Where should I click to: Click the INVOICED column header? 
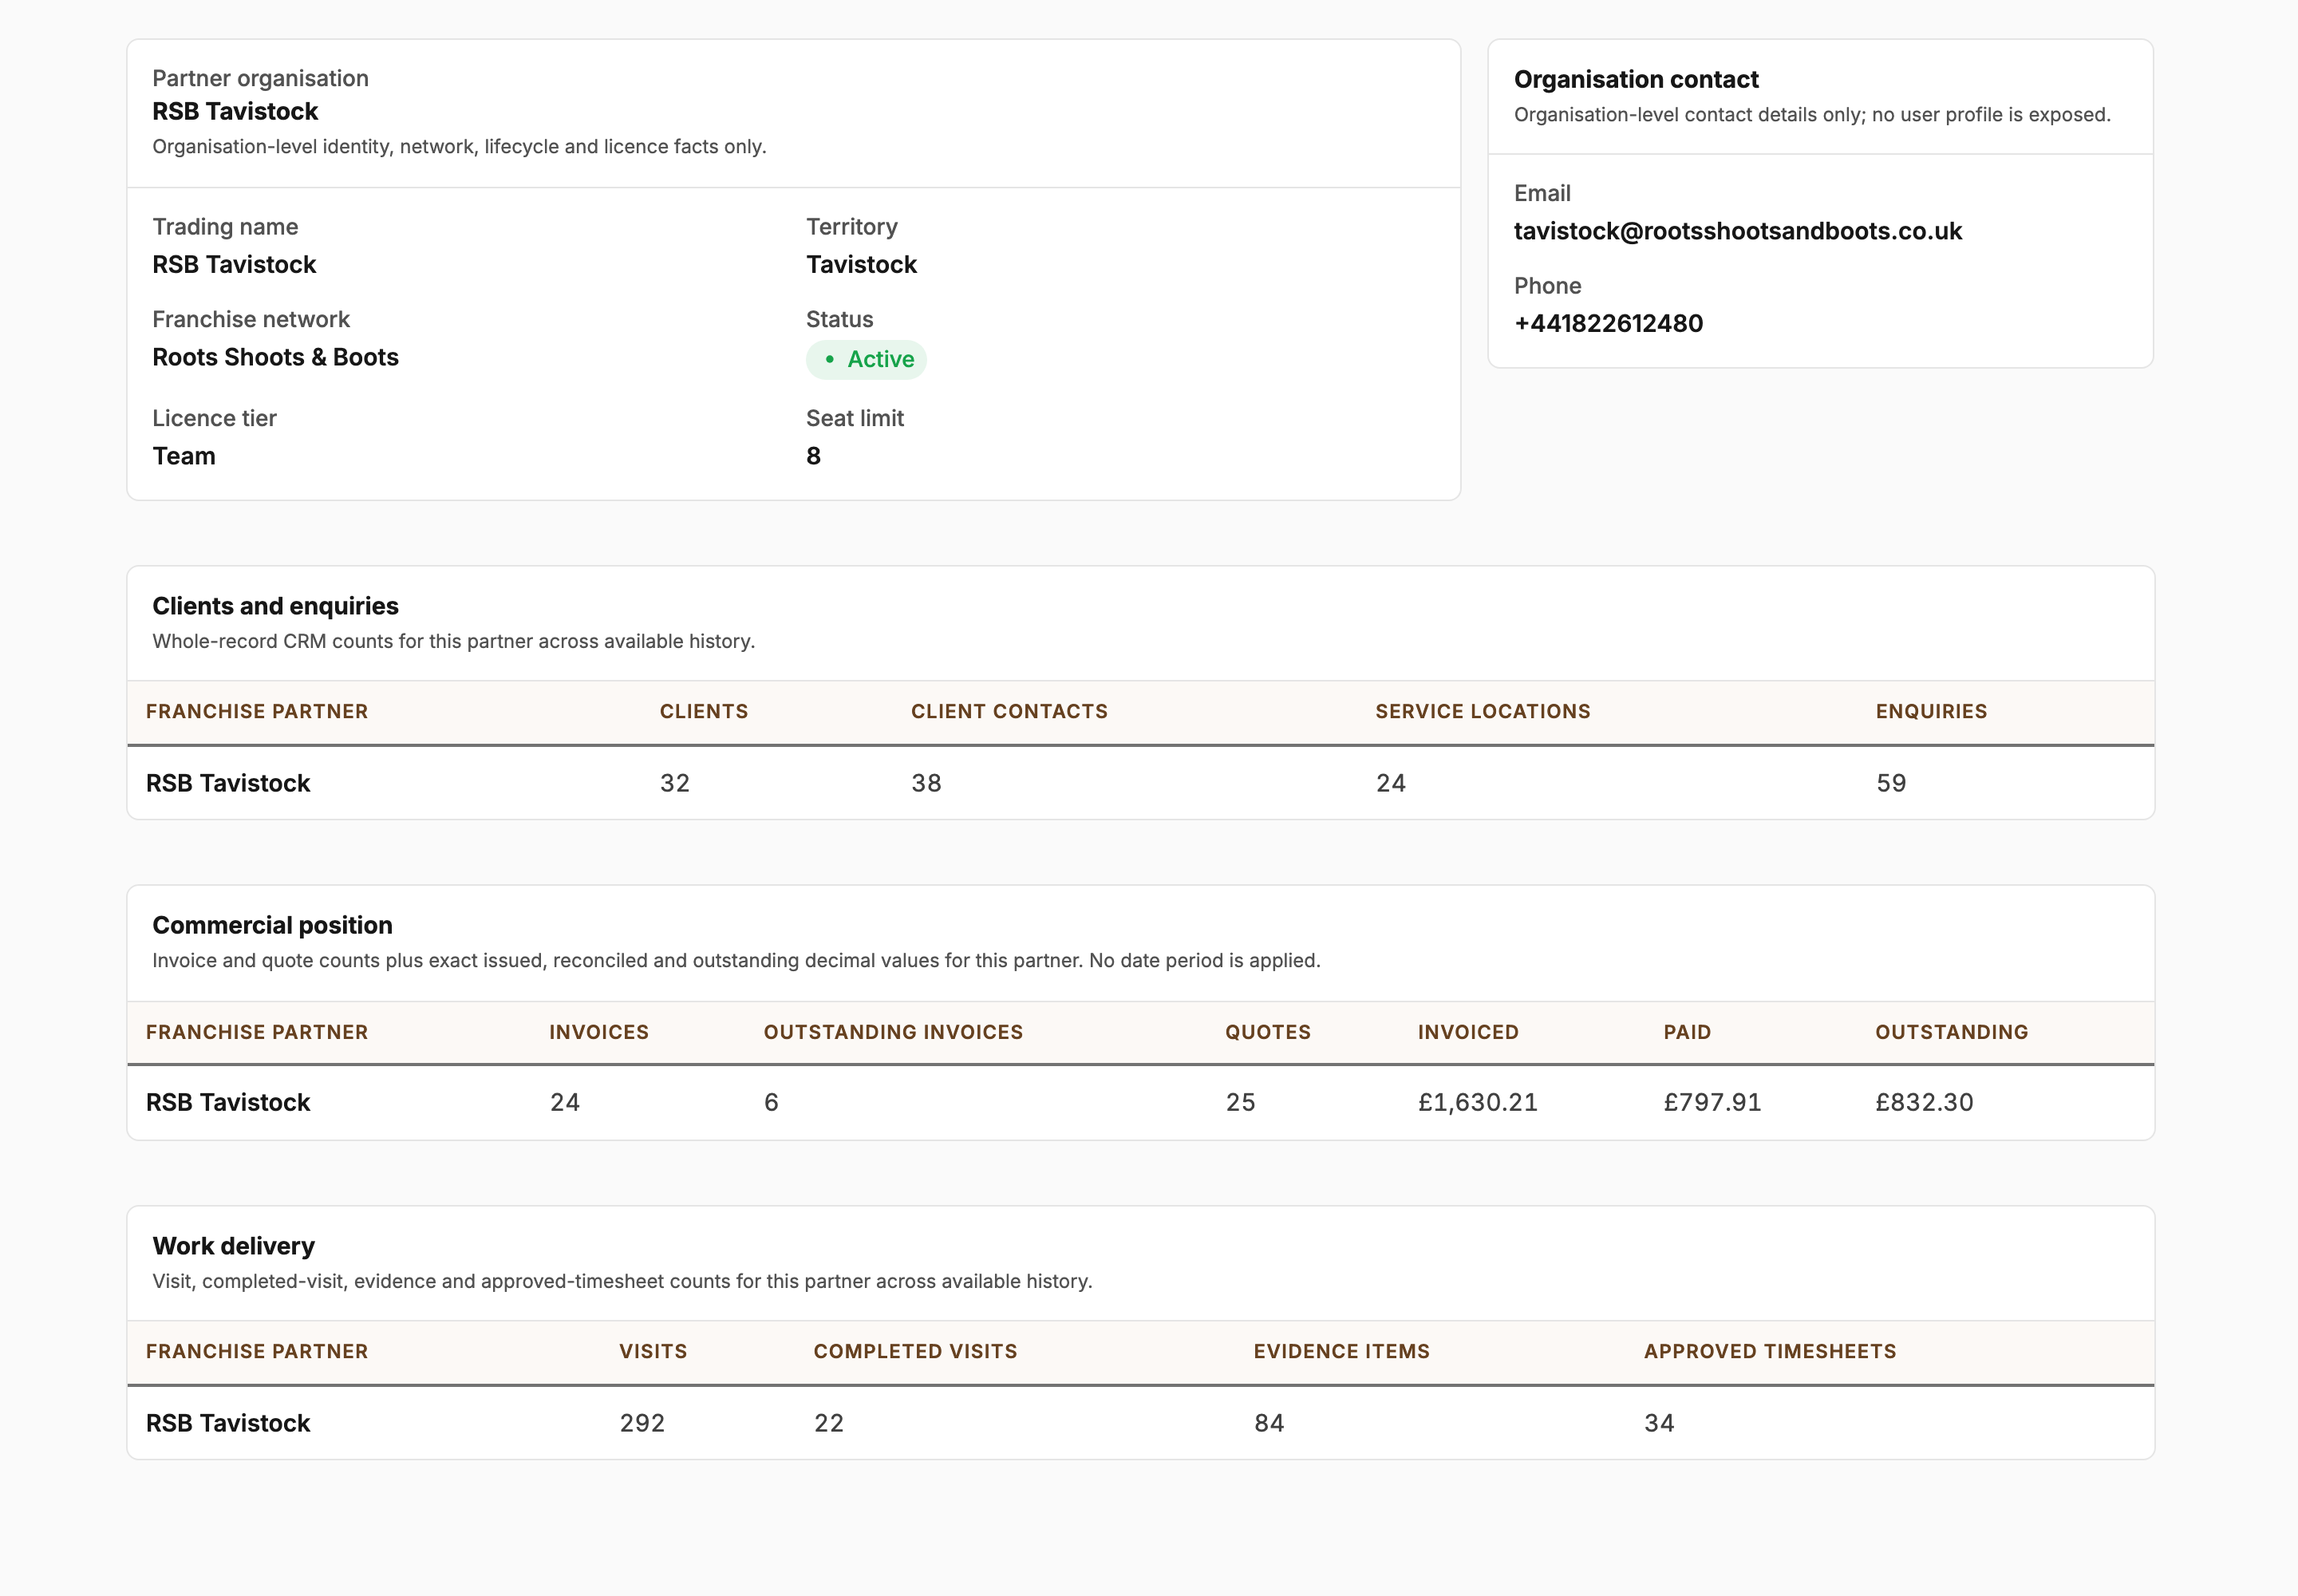[1468, 1032]
